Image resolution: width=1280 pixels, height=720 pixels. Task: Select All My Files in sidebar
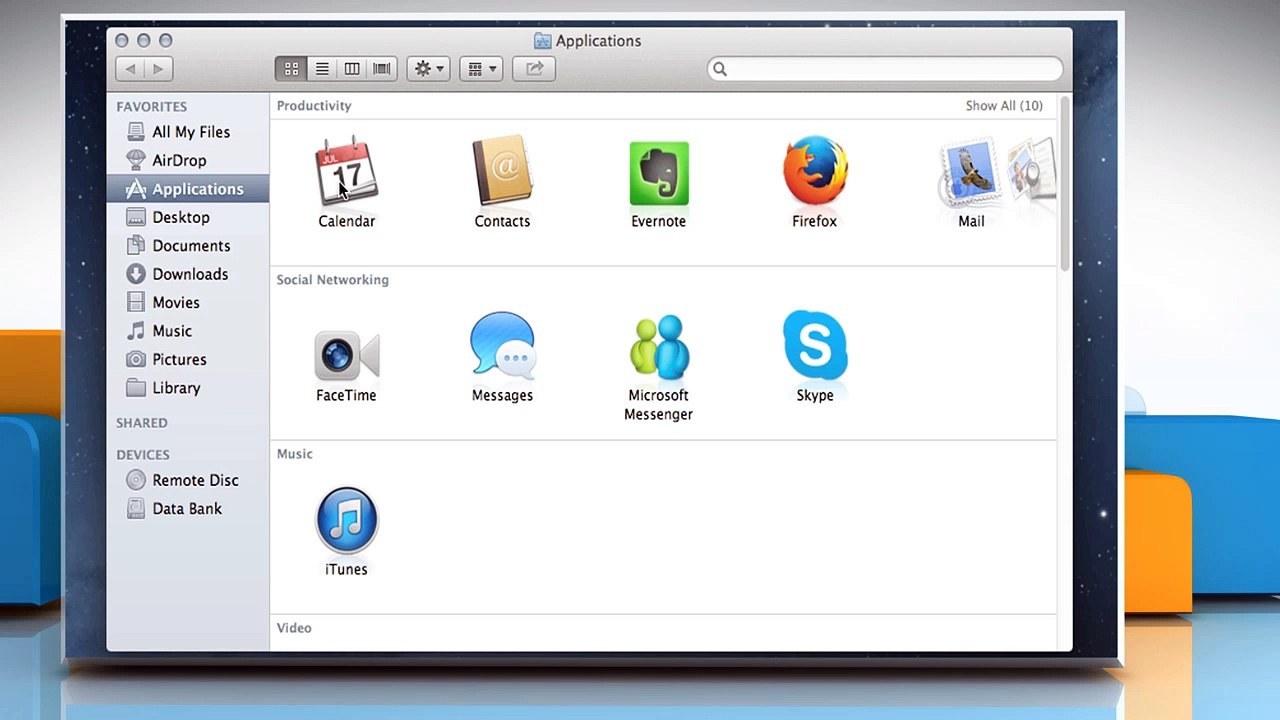pos(187,132)
